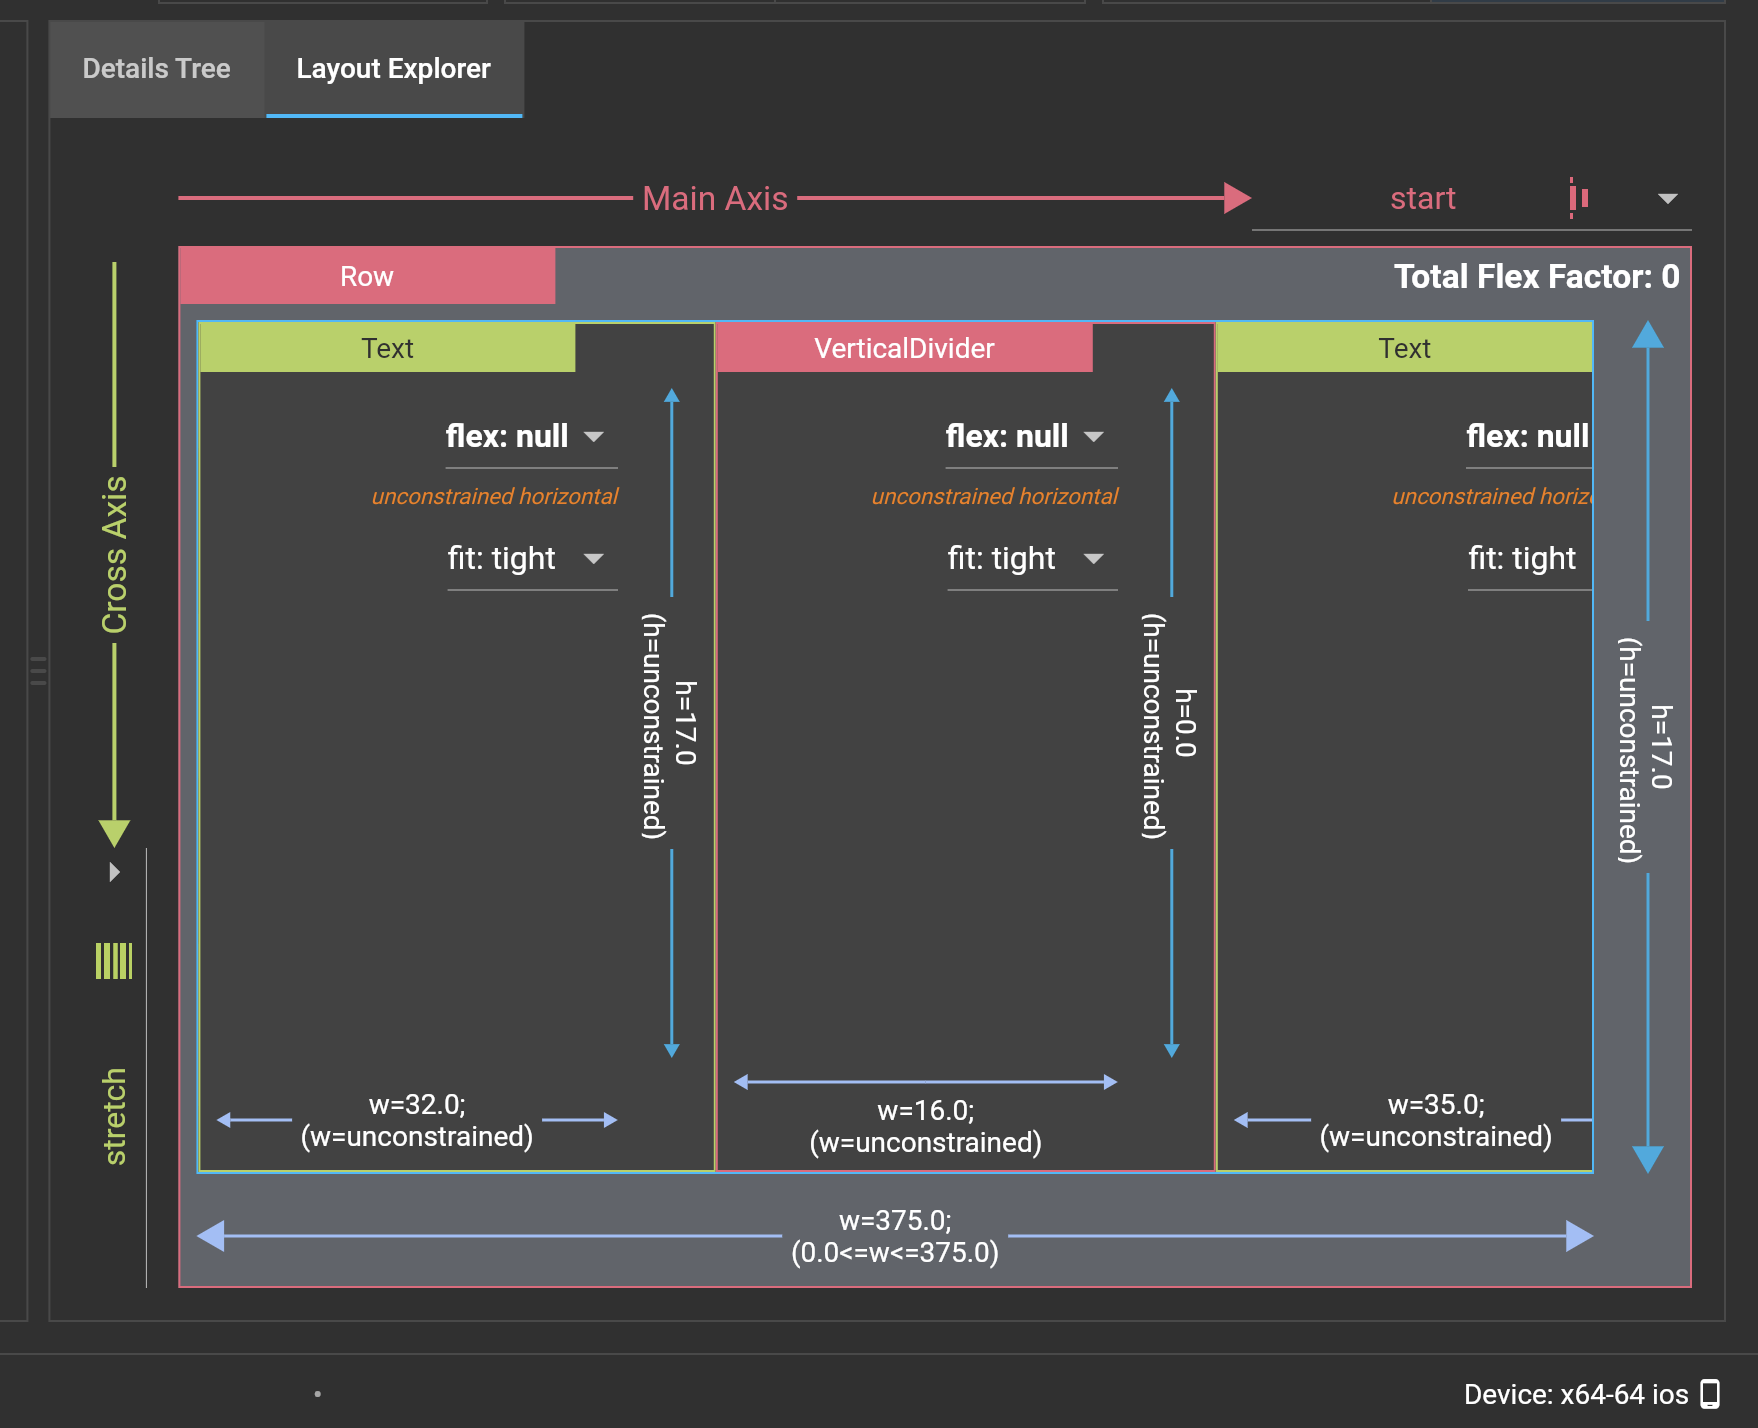Open the flex dropdown on the first Text widget
Screen dimensions: 1758x1428
pos(594,437)
